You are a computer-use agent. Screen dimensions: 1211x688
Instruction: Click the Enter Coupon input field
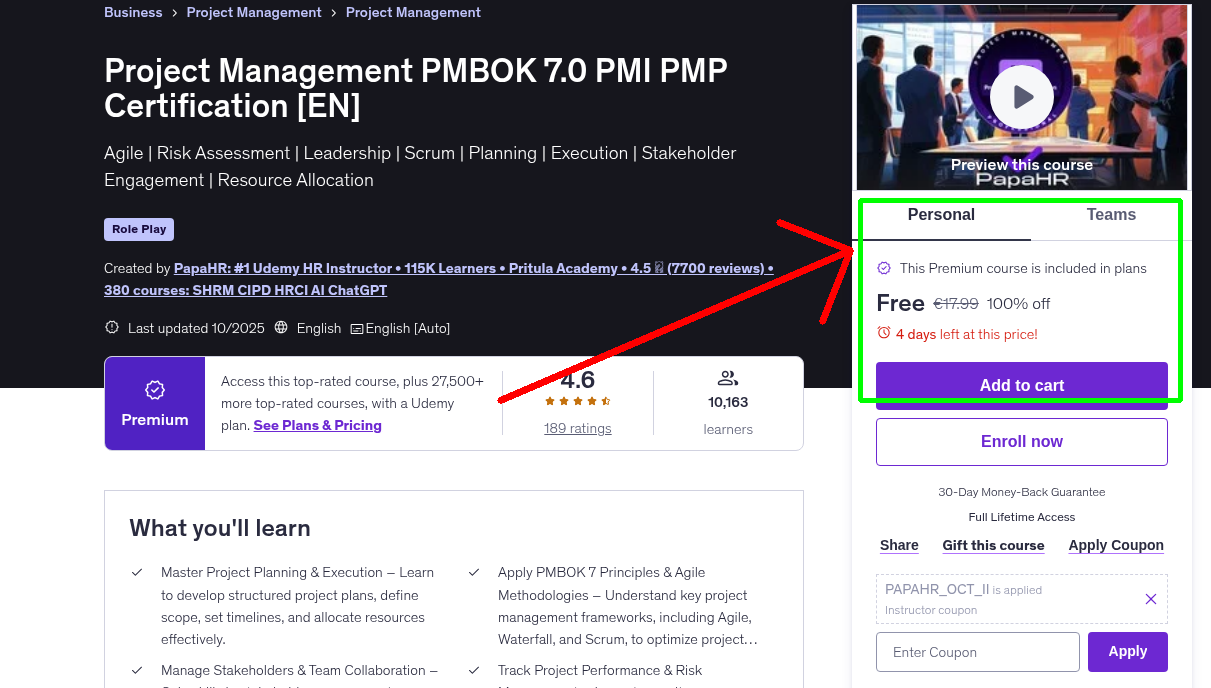pyautogui.click(x=977, y=652)
